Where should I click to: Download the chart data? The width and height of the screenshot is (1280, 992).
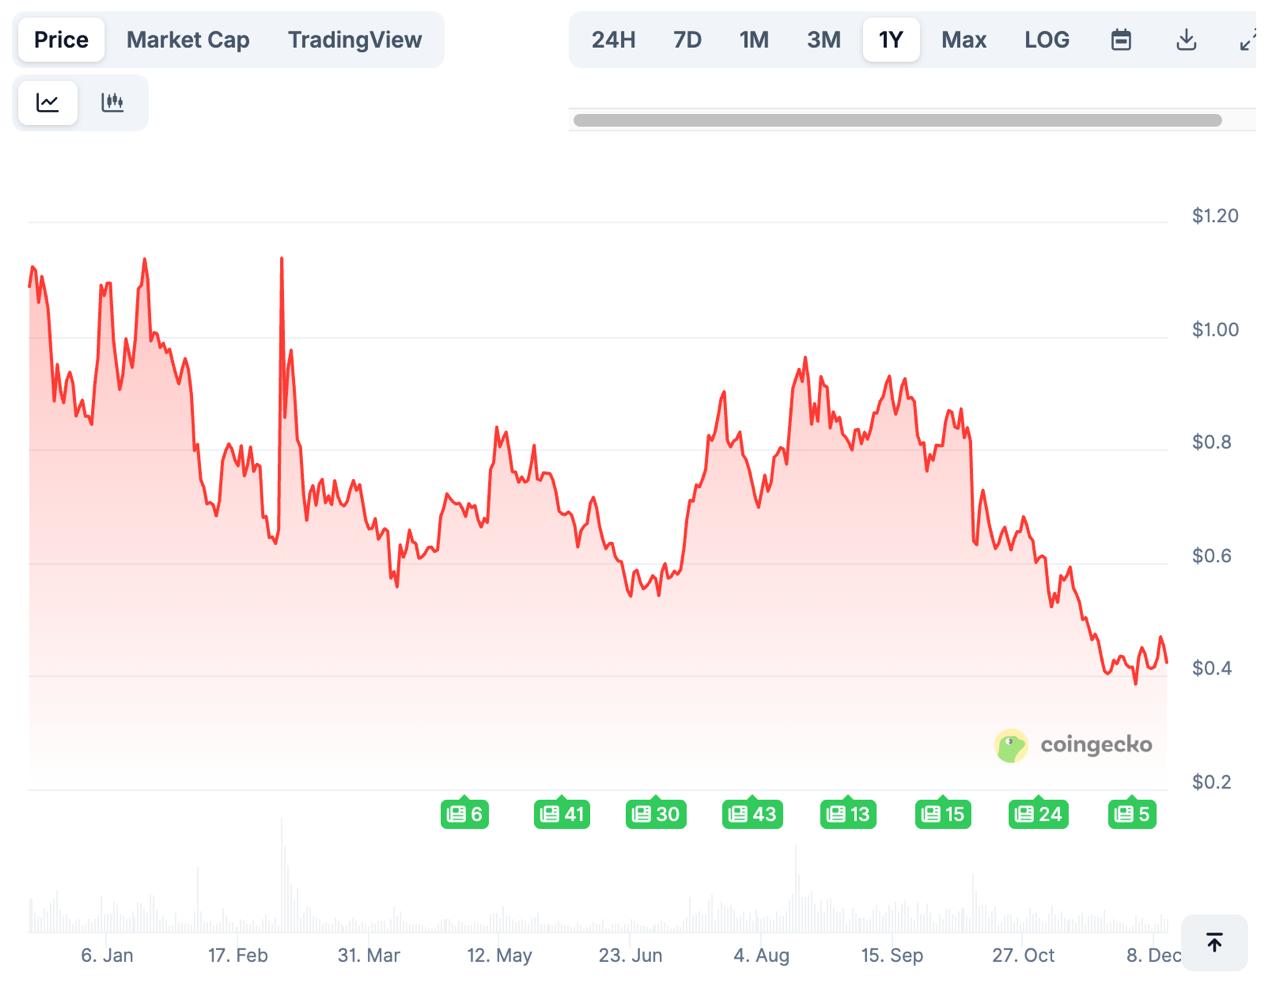(x=1186, y=40)
